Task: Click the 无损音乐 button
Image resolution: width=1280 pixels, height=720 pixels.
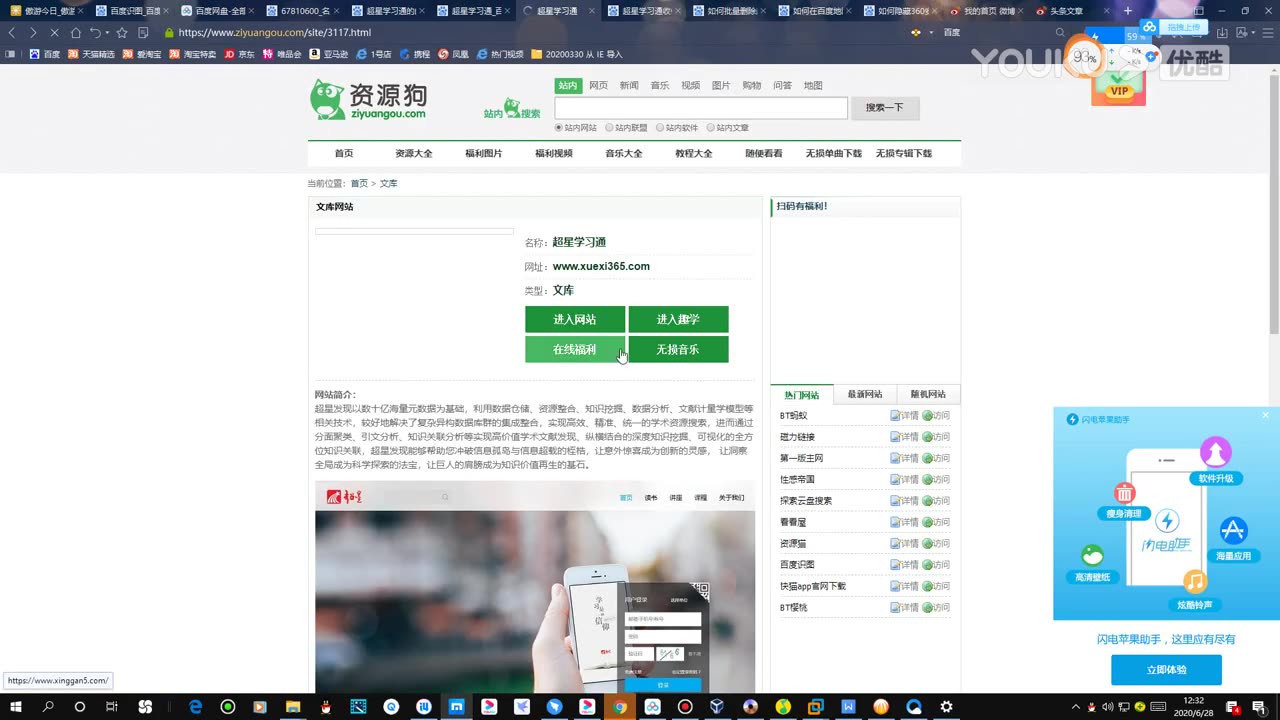Action: point(678,350)
